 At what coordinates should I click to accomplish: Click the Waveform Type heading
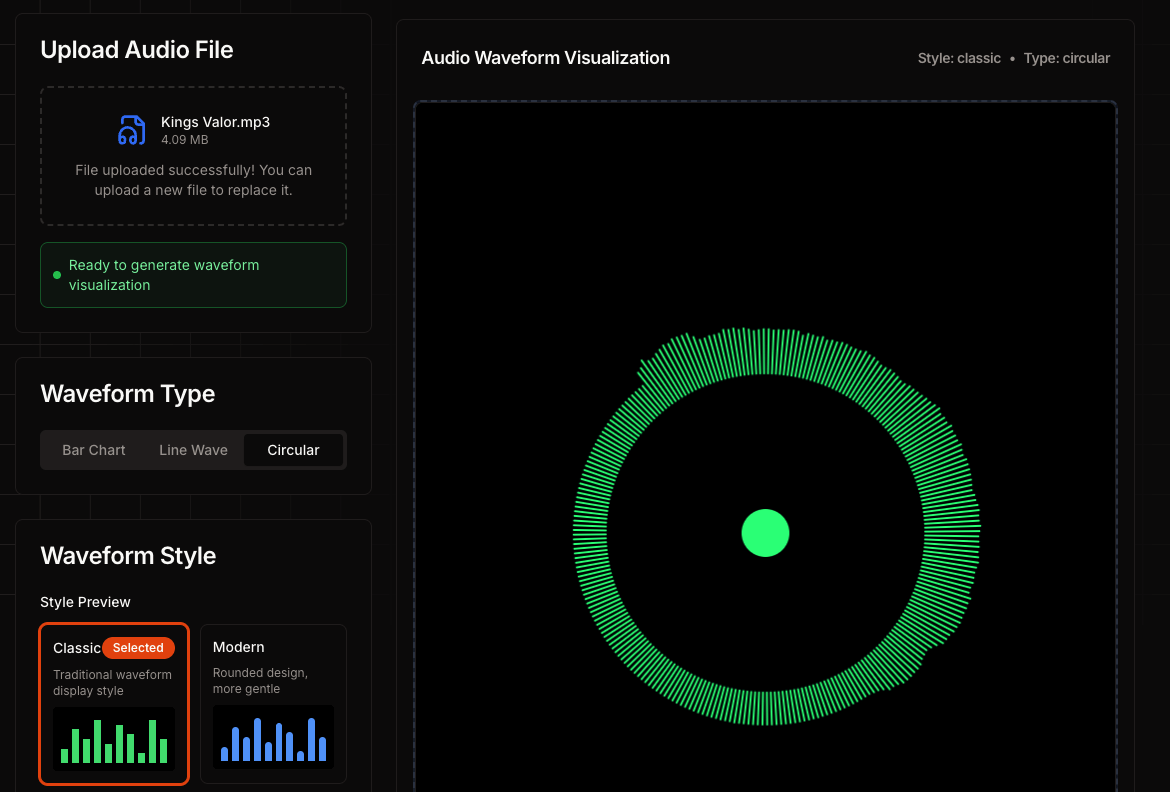128,393
